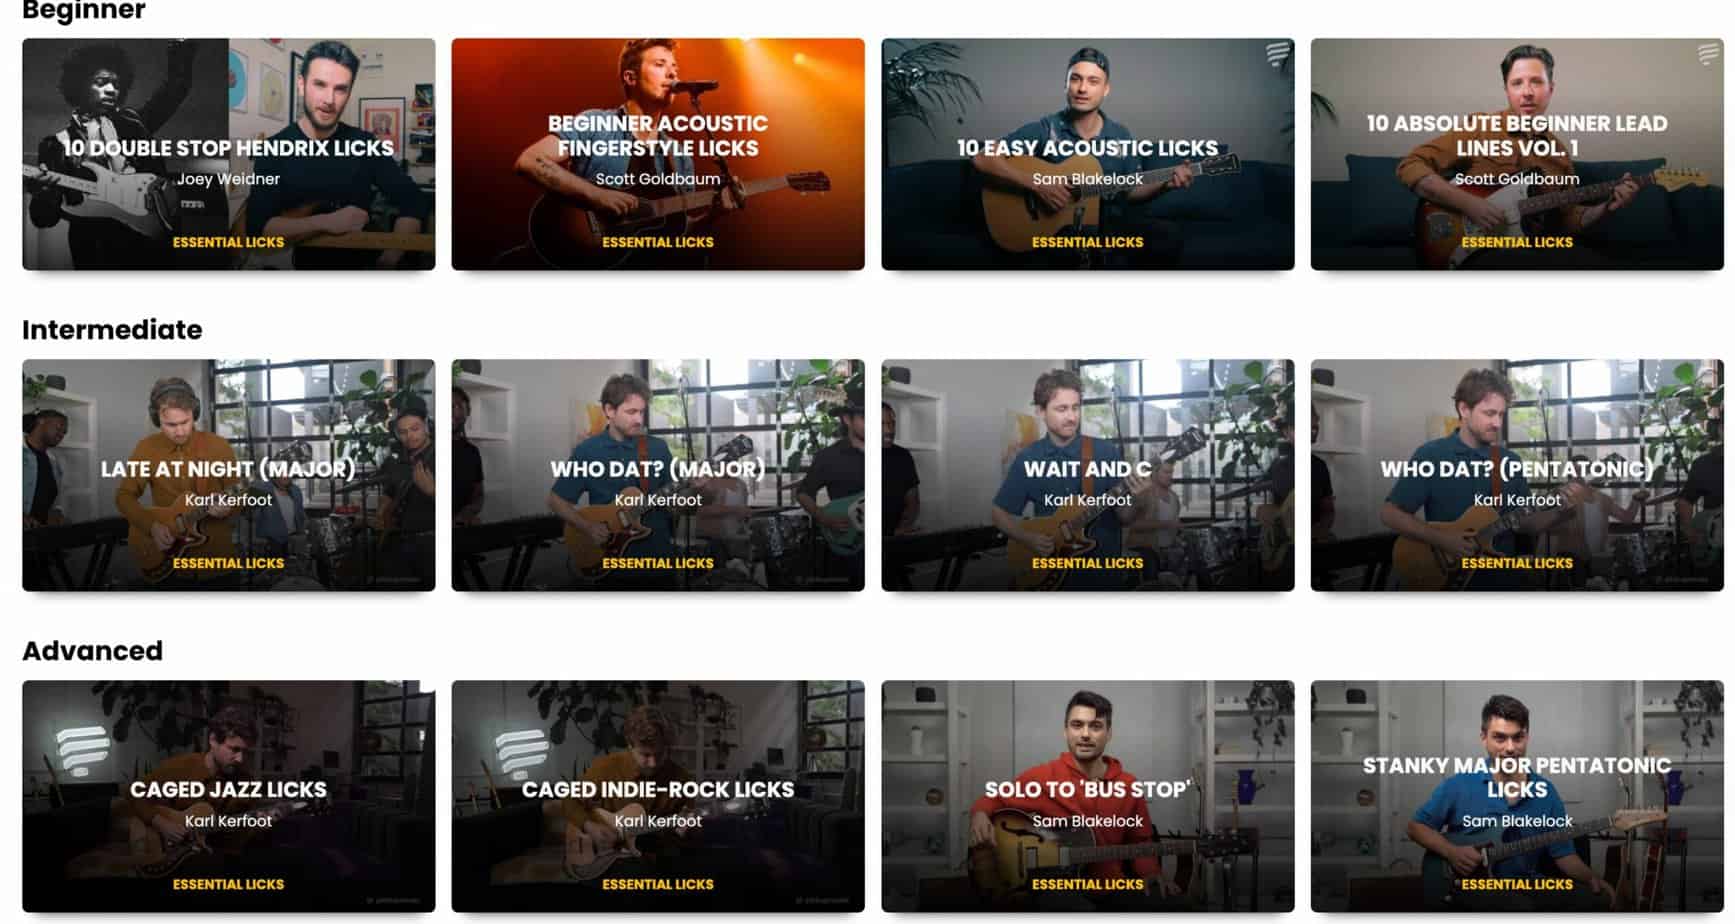The width and height of the screenshot is (1735, 924).
Task: Open Late At Night (Major) lesson
Action: [228, 475]
